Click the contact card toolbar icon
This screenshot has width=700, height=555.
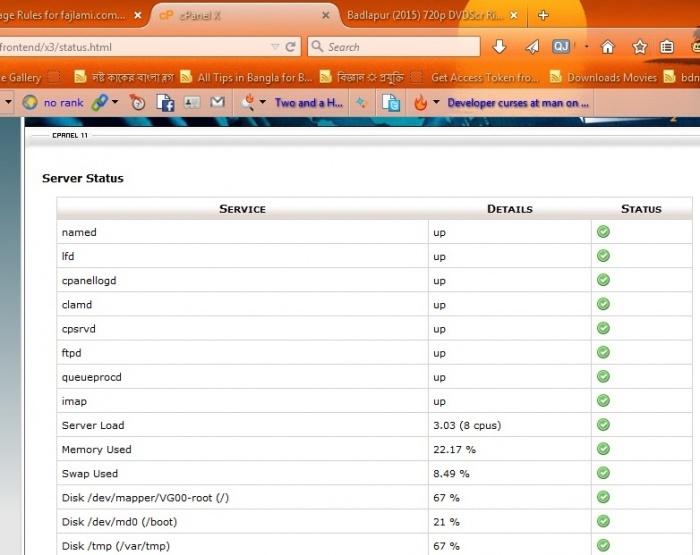pyautogui.click(x=192, y=103)
